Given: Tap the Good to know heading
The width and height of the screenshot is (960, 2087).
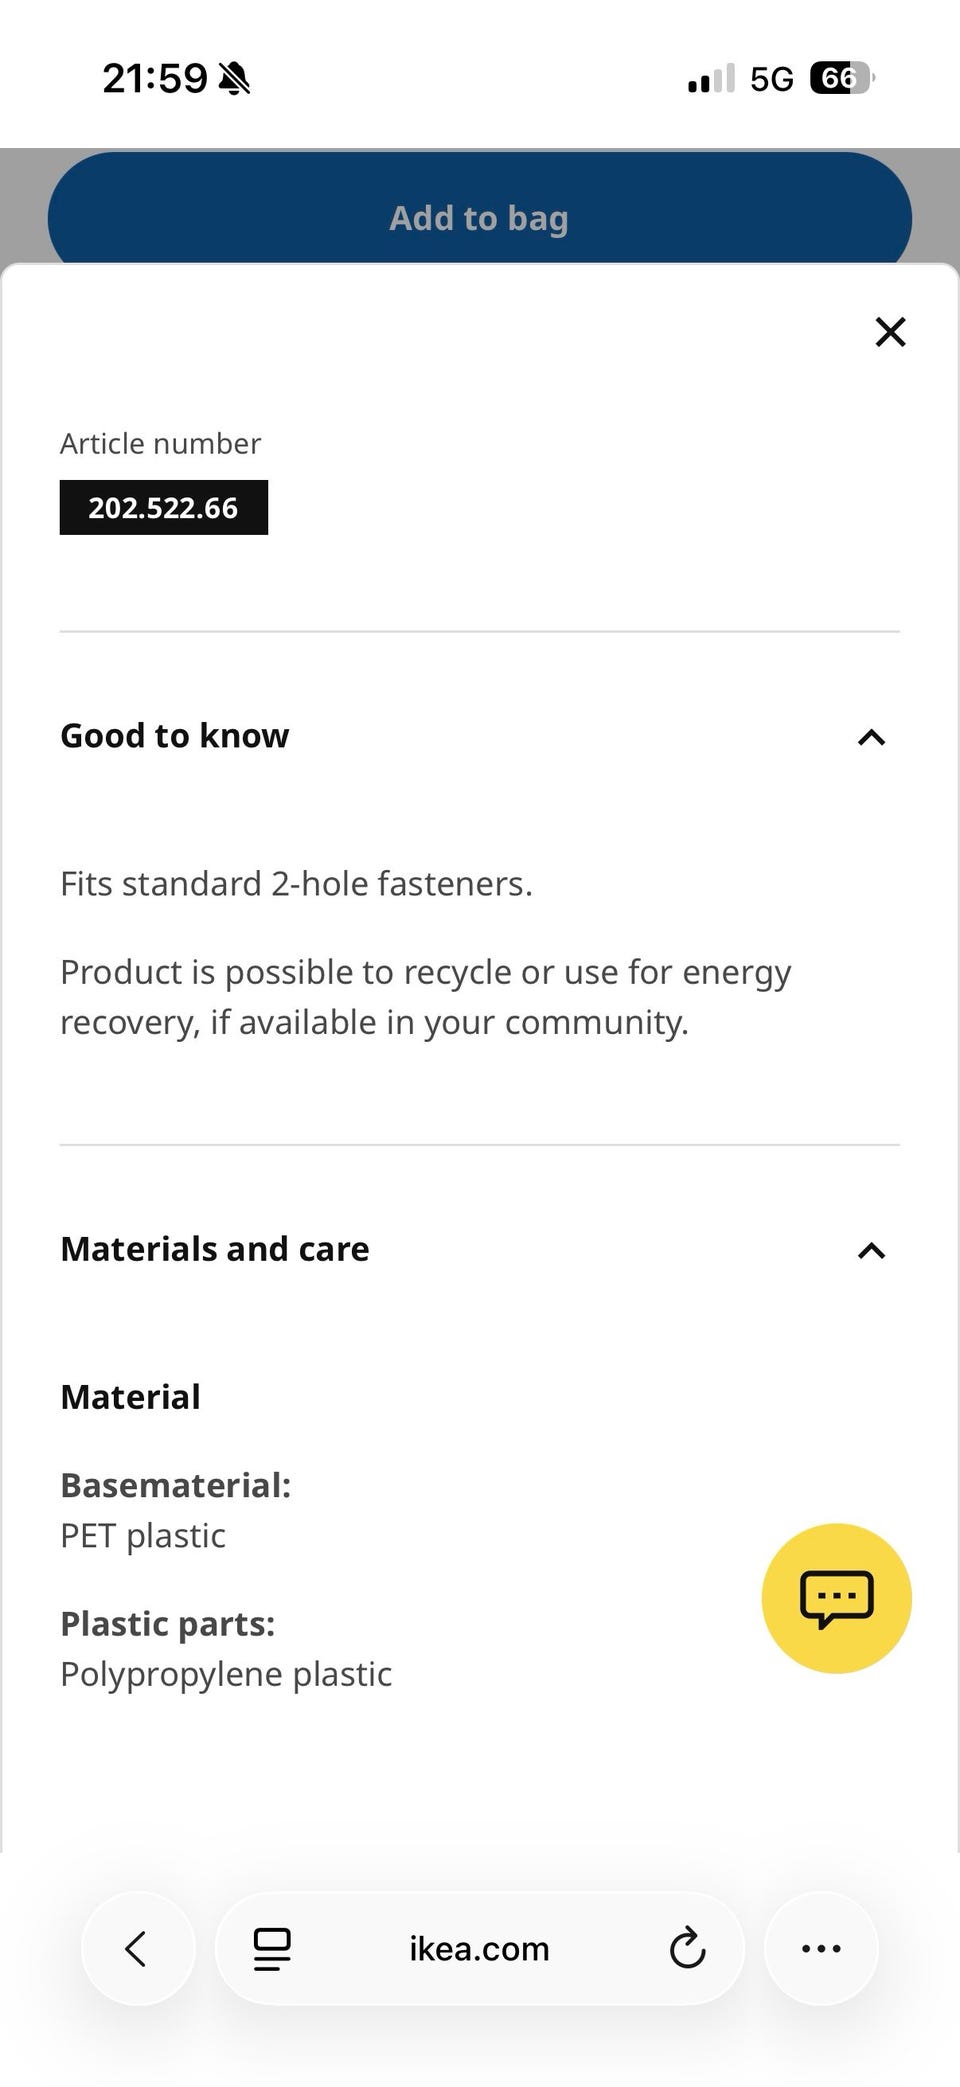Looking at the screenshot, I should tap(175, 736).
